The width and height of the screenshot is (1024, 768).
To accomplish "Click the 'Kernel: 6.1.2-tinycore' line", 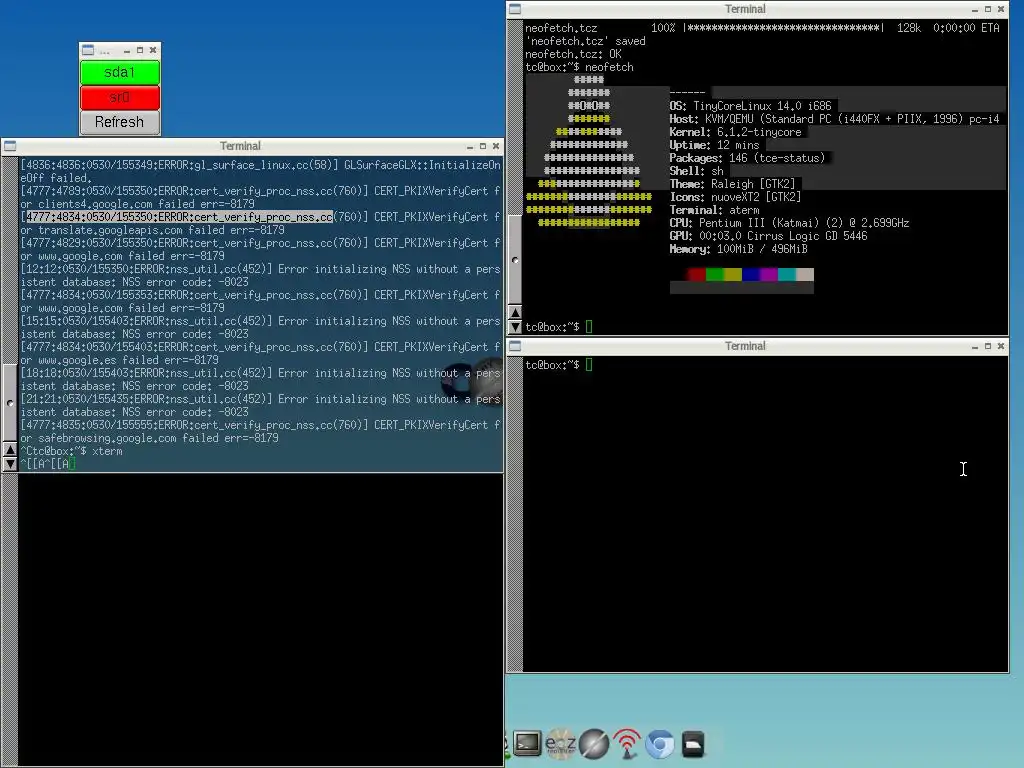I will click(735, 132).
